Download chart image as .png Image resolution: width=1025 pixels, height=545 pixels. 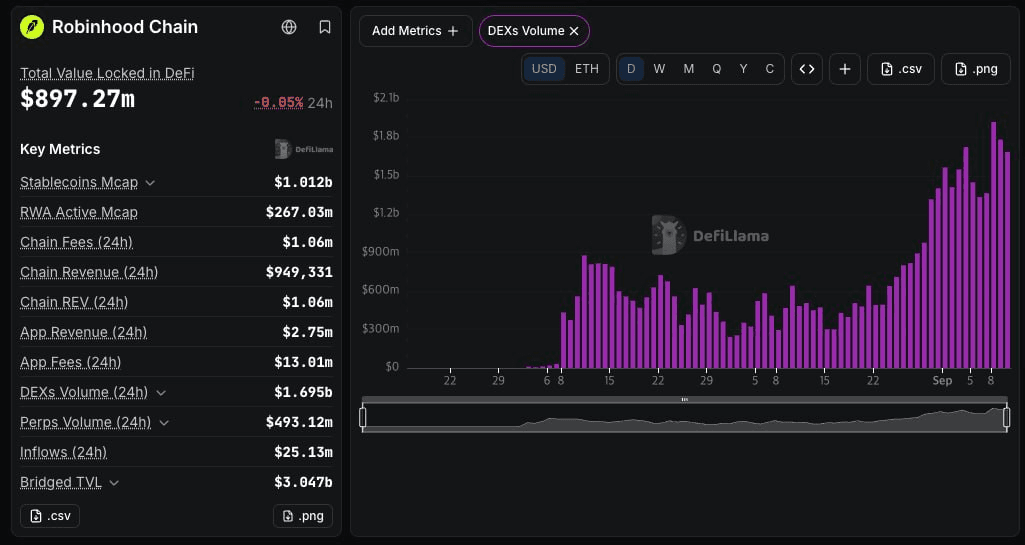pyautogui.click(x=975, y=69)
